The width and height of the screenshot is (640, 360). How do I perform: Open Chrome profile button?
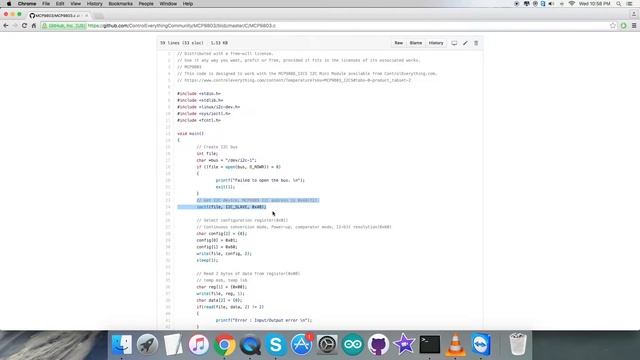point(634,14)
